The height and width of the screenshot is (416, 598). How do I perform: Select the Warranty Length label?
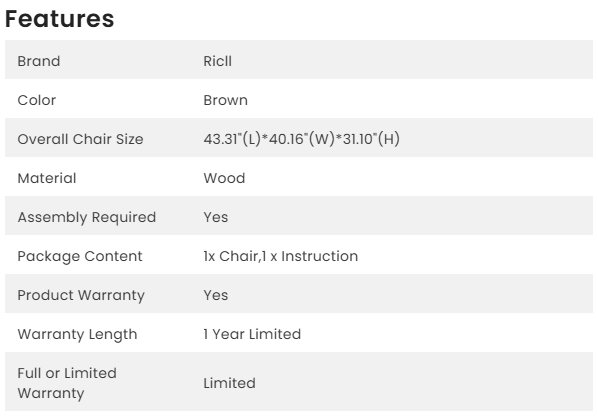tap(77, 334)
